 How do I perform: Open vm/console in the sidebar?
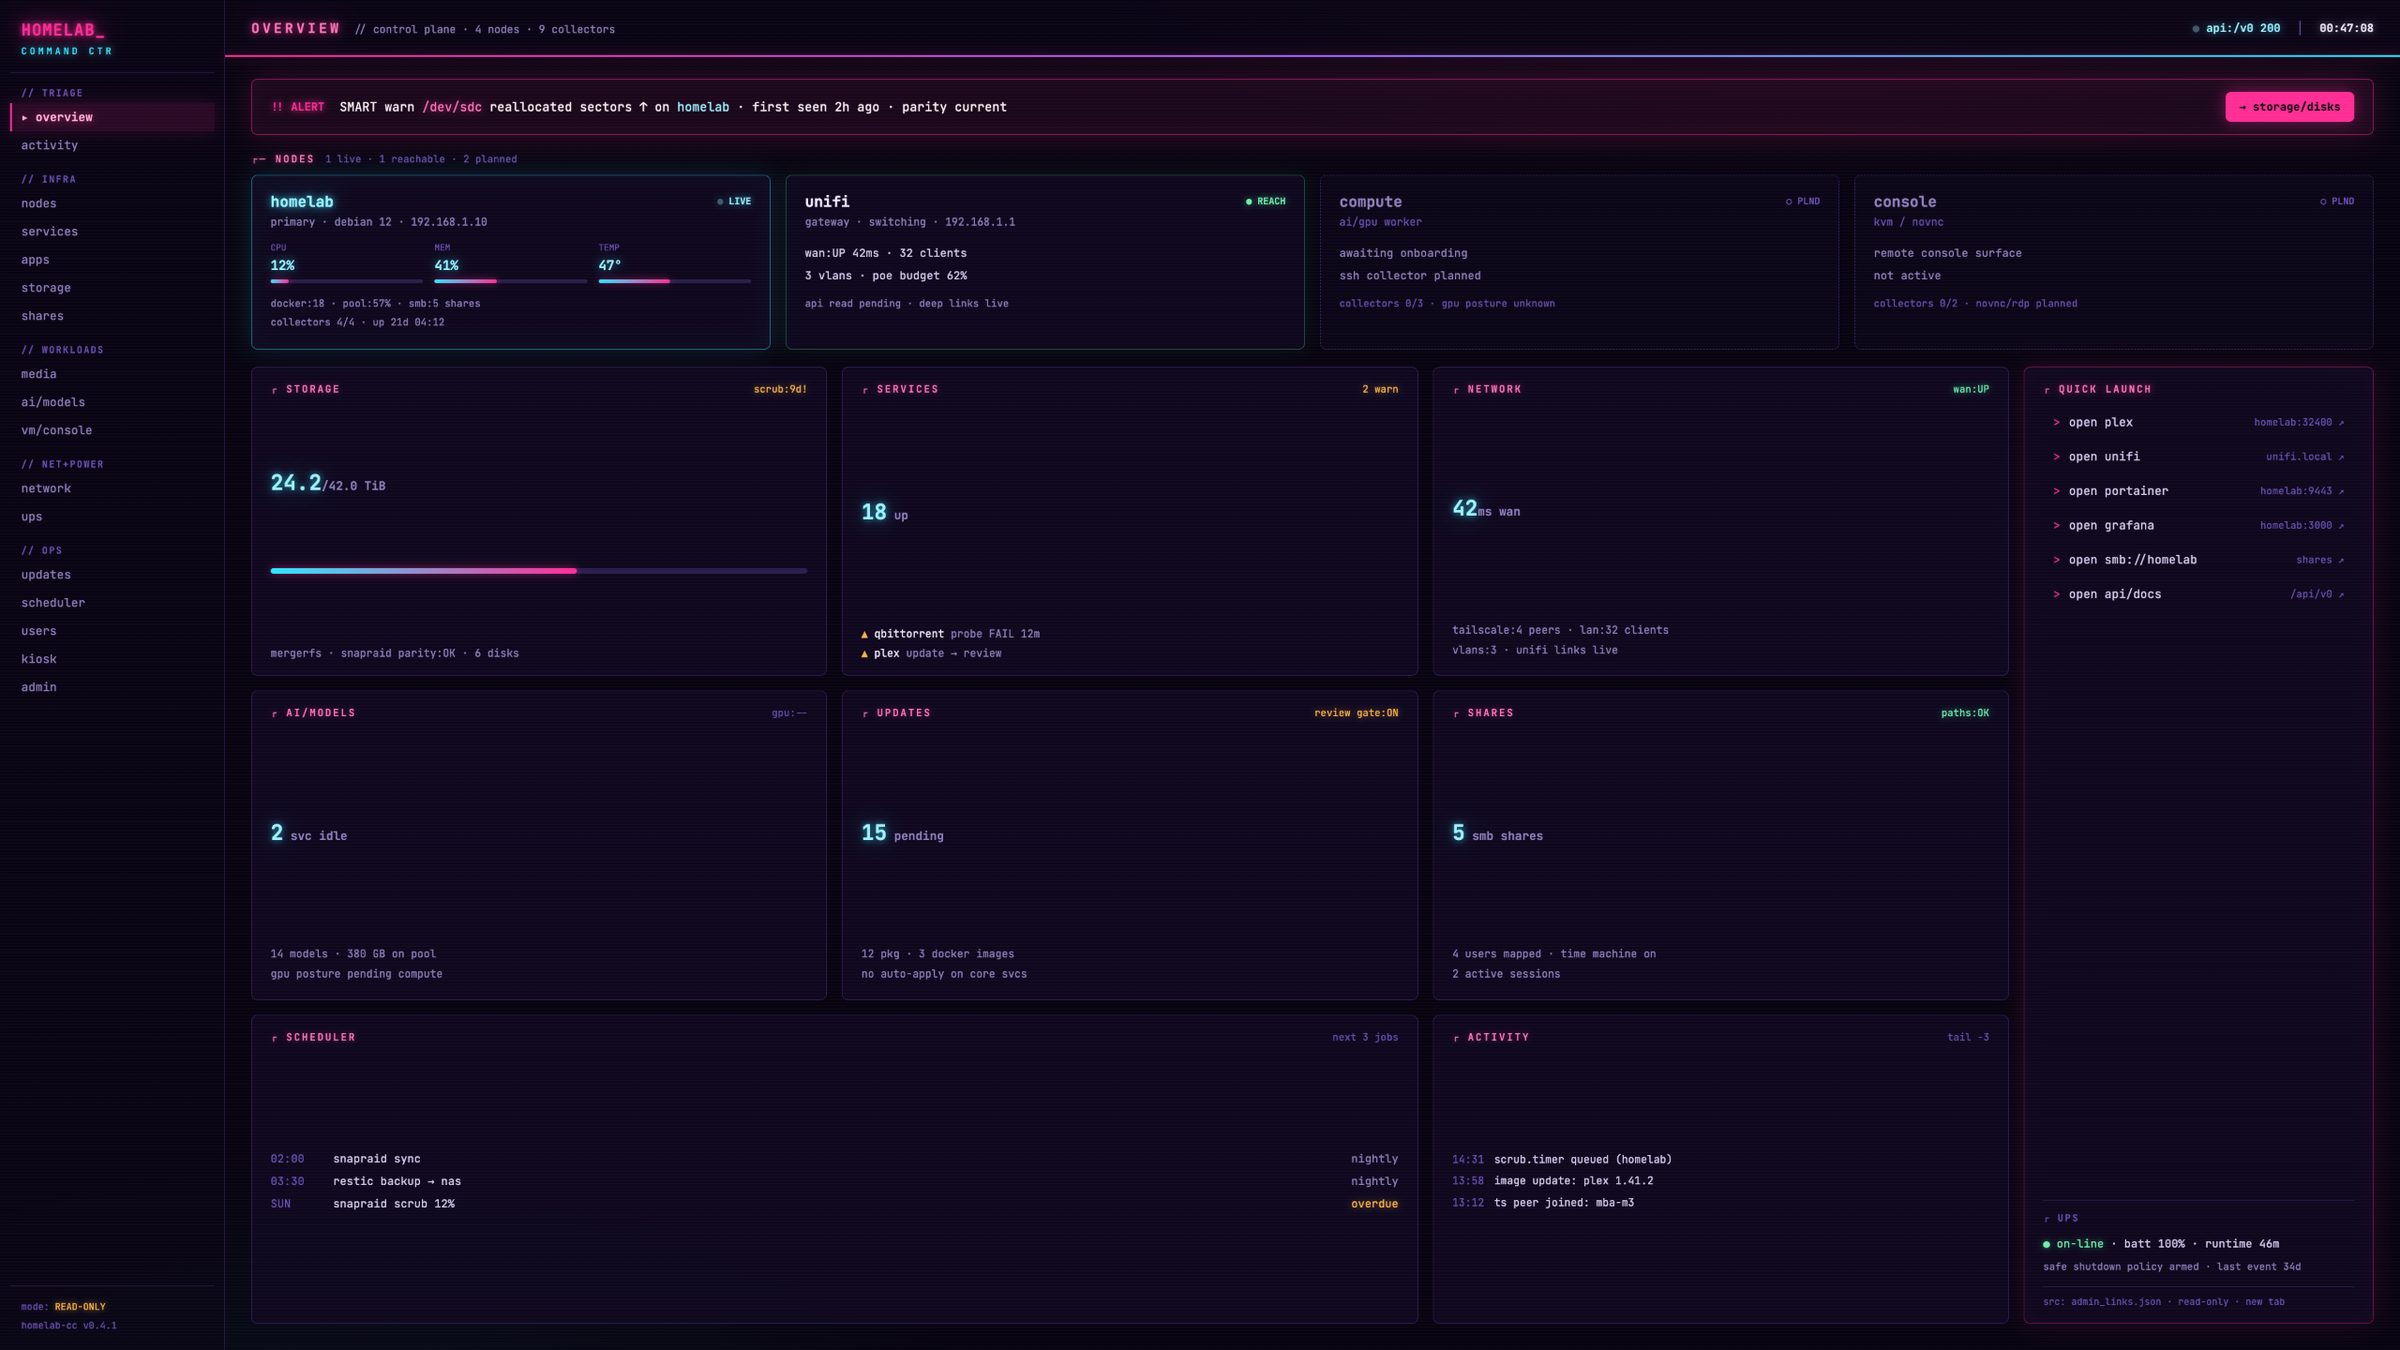(x=112, y=430)
